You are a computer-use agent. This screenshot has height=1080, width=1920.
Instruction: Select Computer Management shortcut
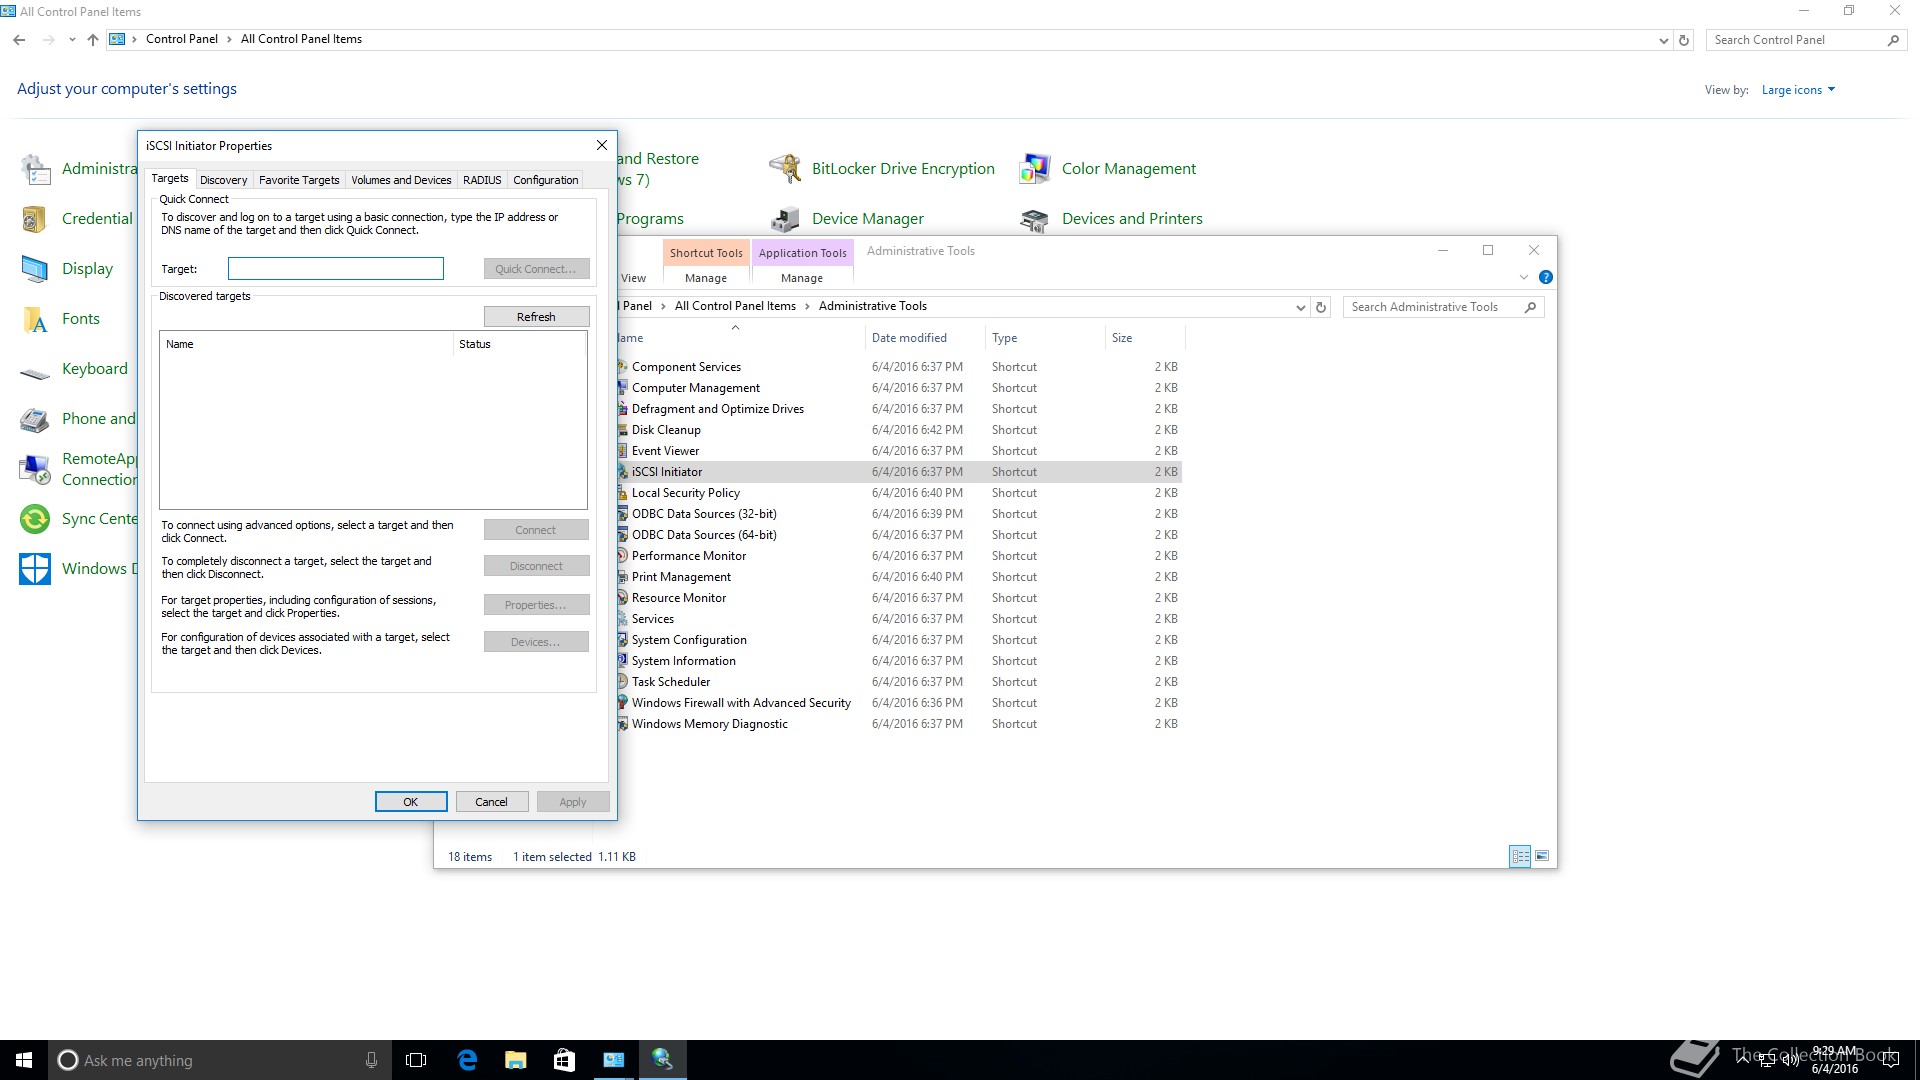696,388
